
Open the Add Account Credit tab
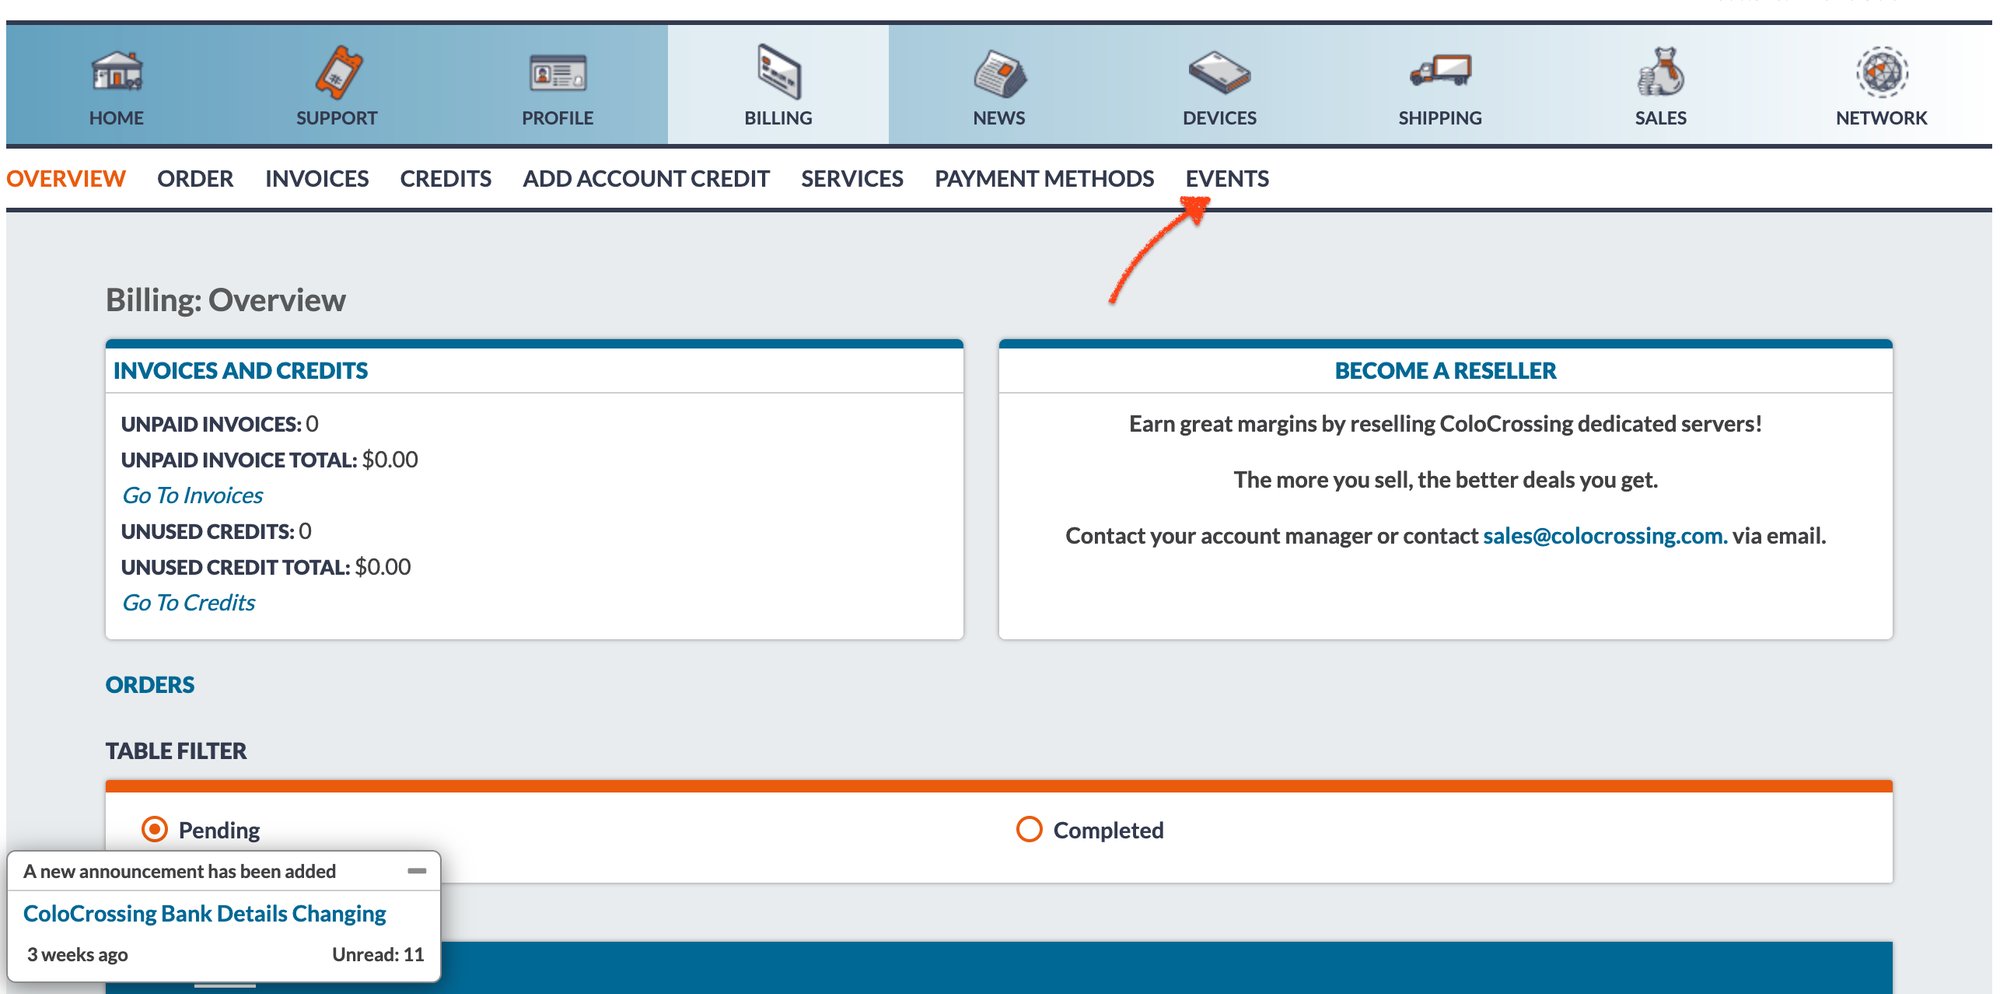[x=646, y=179]
